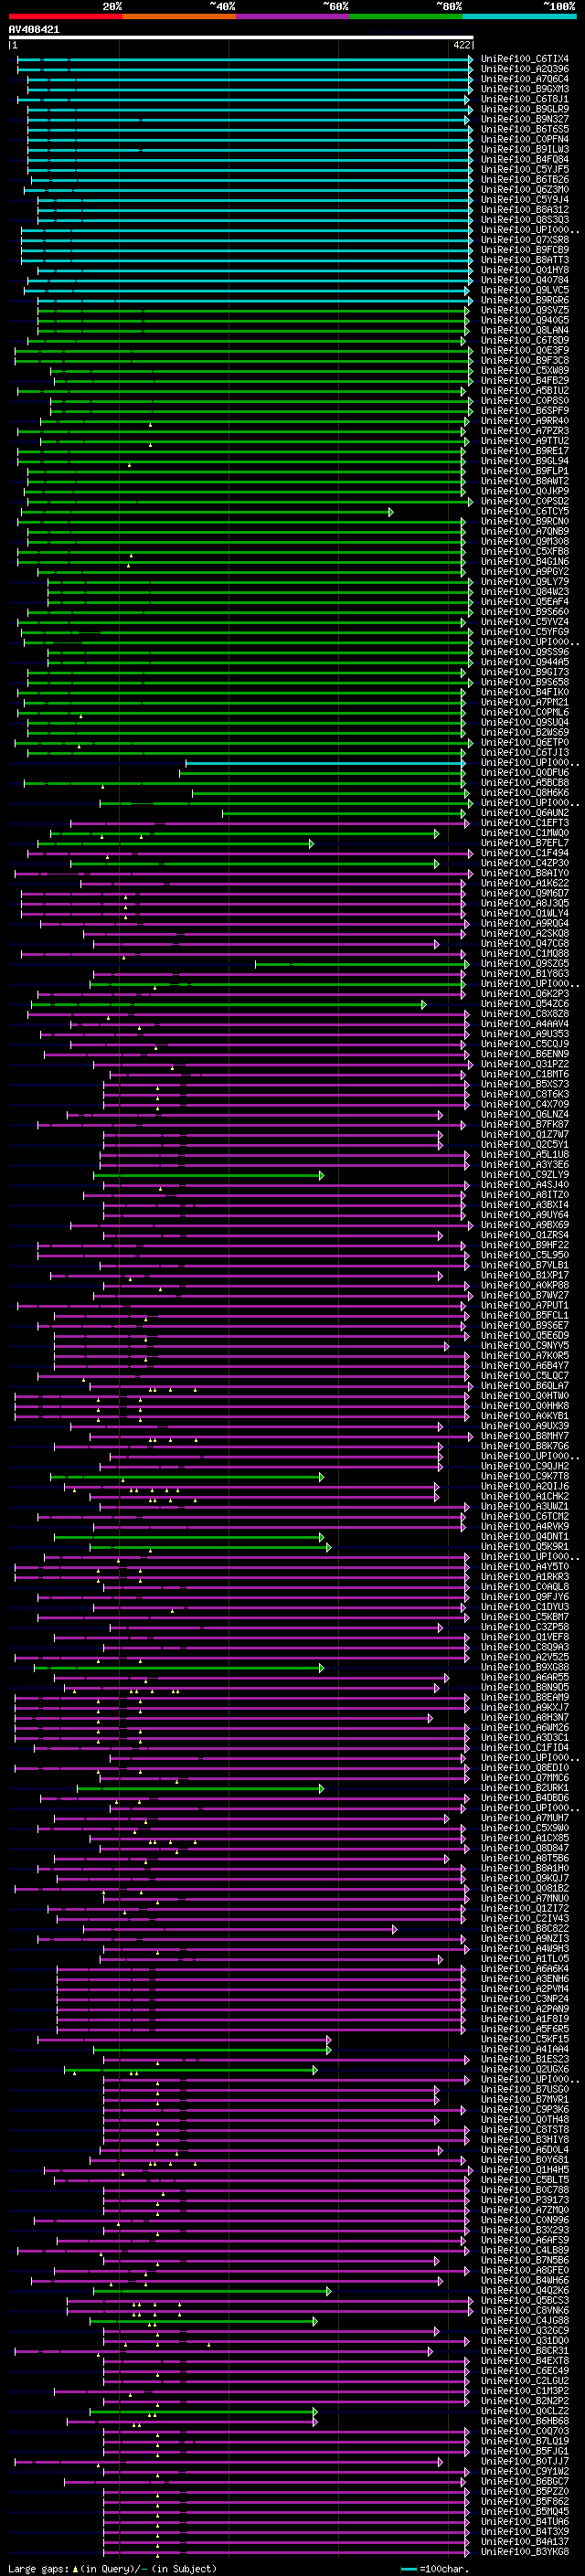The width and height of the screenshot is (585, 2576).
Task: Select UniRef100_A7QNB9 entry
Action: (525, 531)
